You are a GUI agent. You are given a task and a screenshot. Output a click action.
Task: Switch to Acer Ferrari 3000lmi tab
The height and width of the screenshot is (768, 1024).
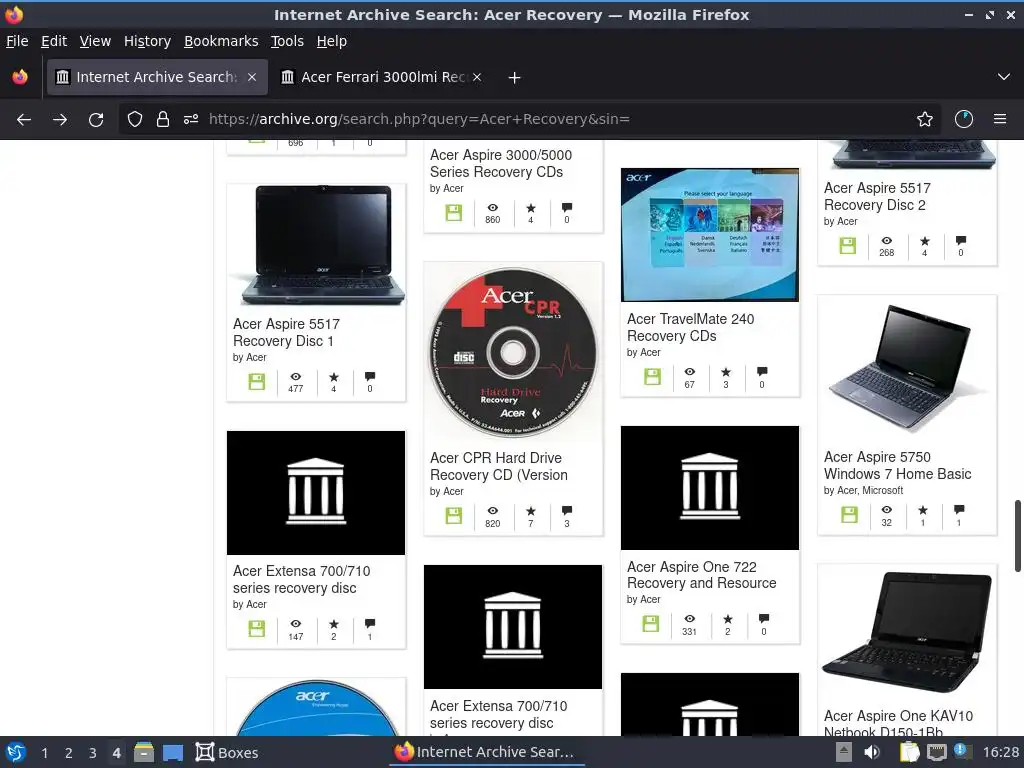(382, 77)
